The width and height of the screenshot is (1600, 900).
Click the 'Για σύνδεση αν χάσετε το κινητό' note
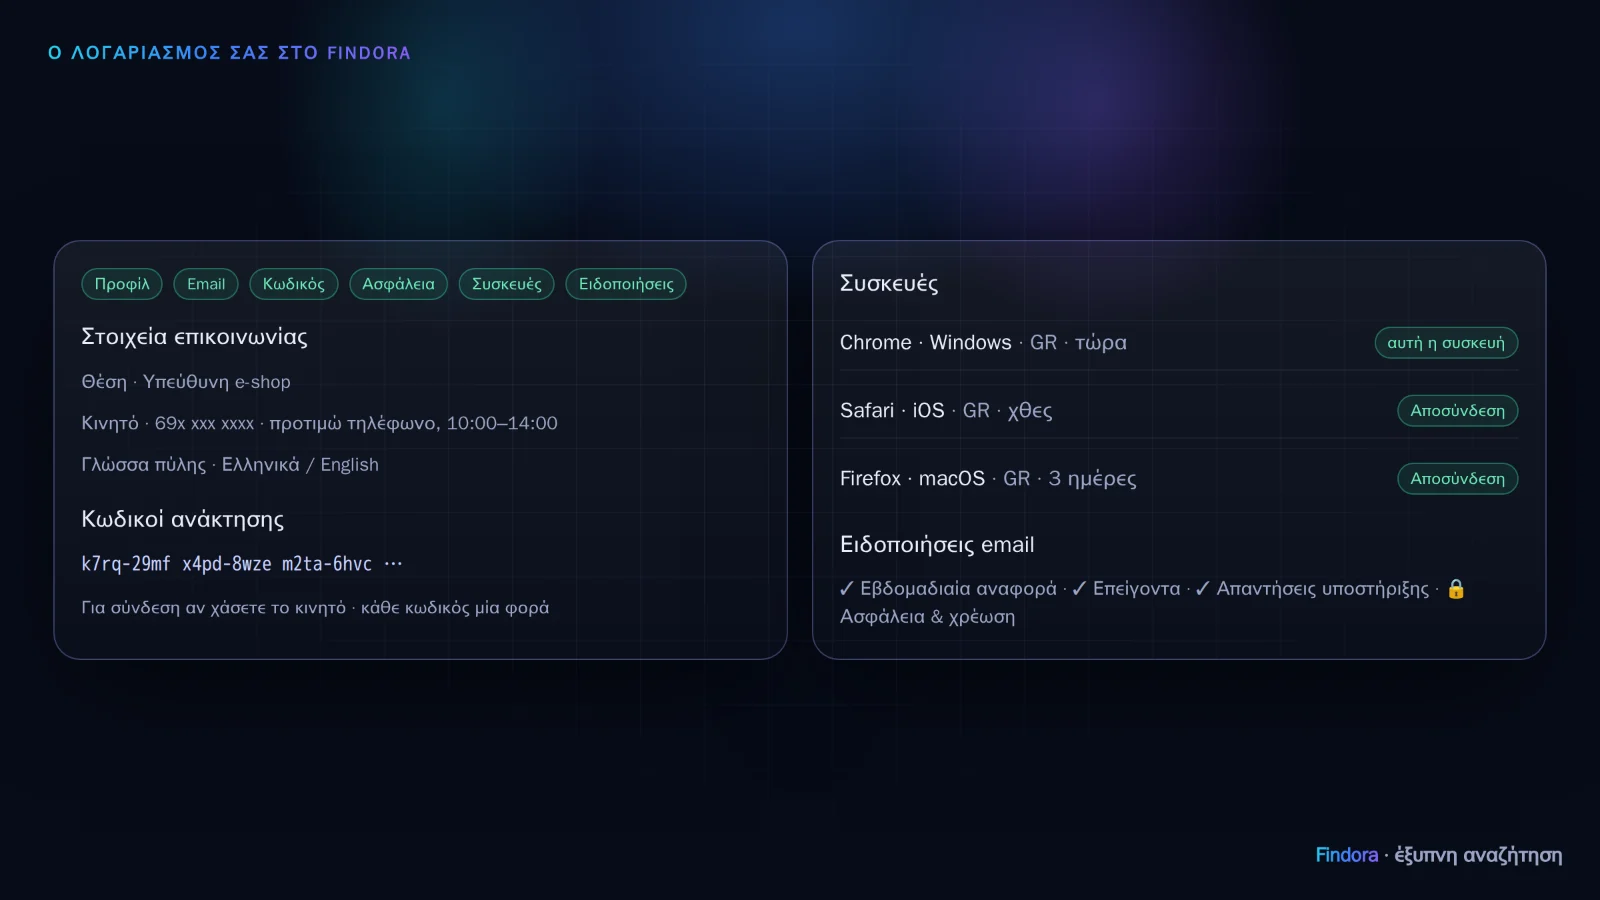315,608
